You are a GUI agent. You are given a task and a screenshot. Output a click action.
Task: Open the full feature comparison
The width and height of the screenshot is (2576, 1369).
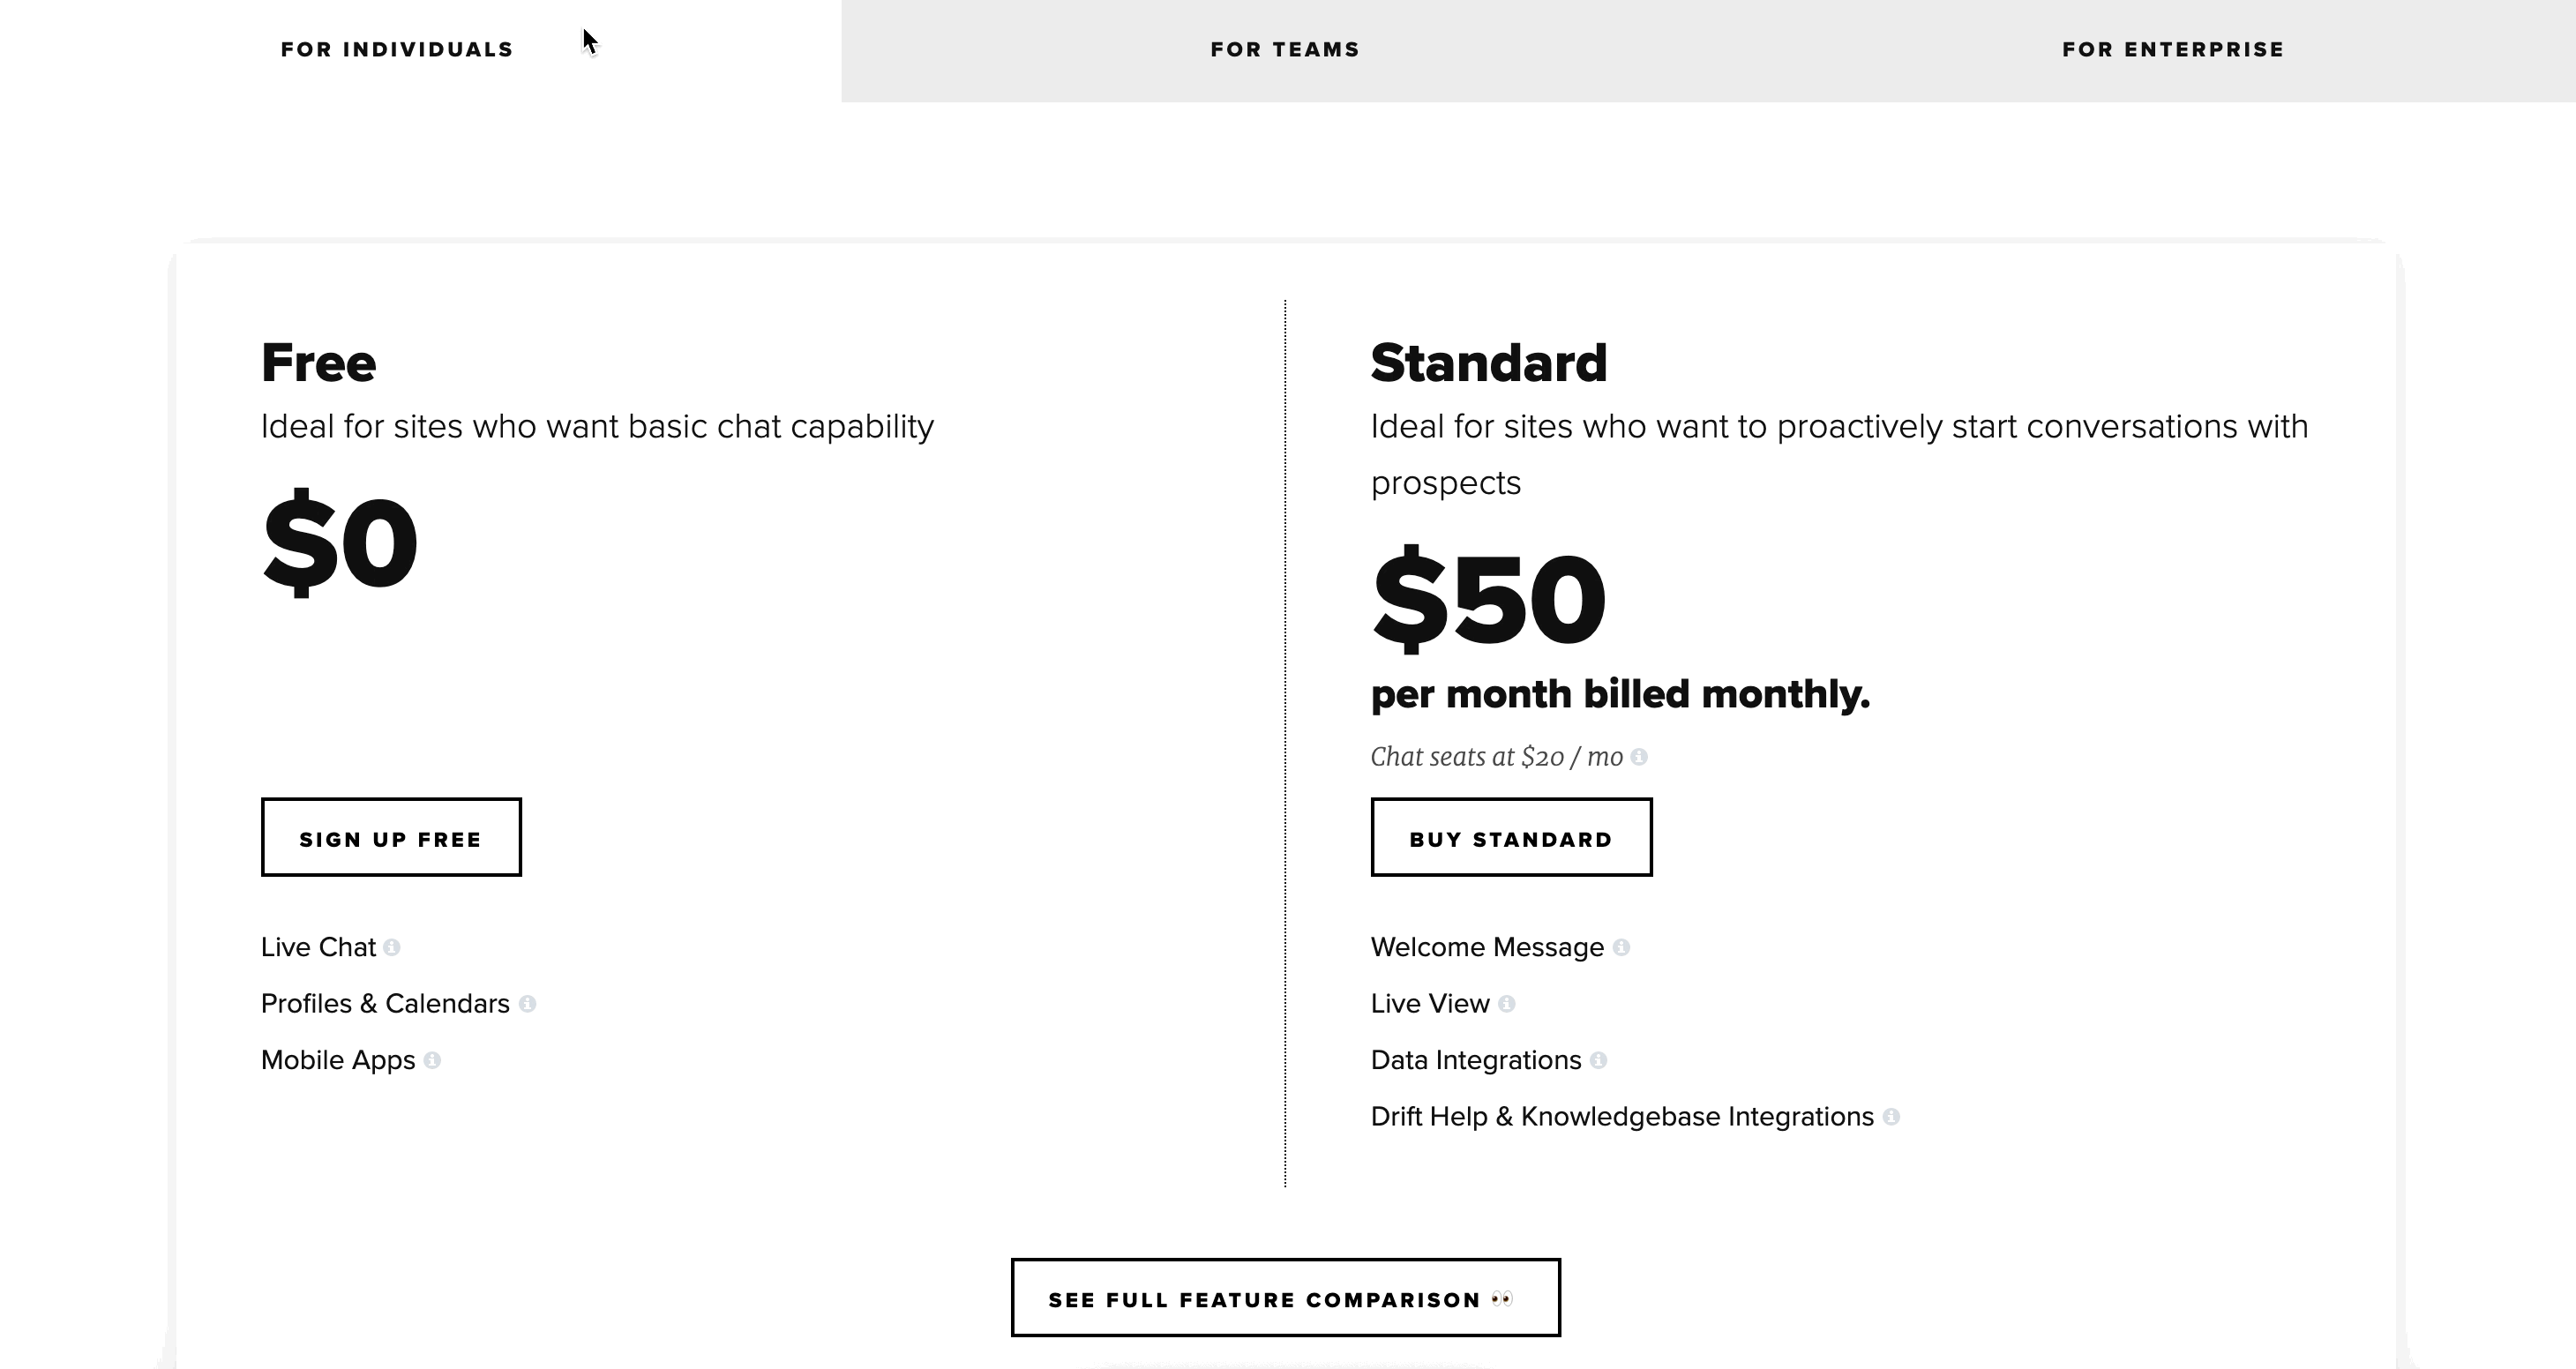(x=1285, y=1297)
